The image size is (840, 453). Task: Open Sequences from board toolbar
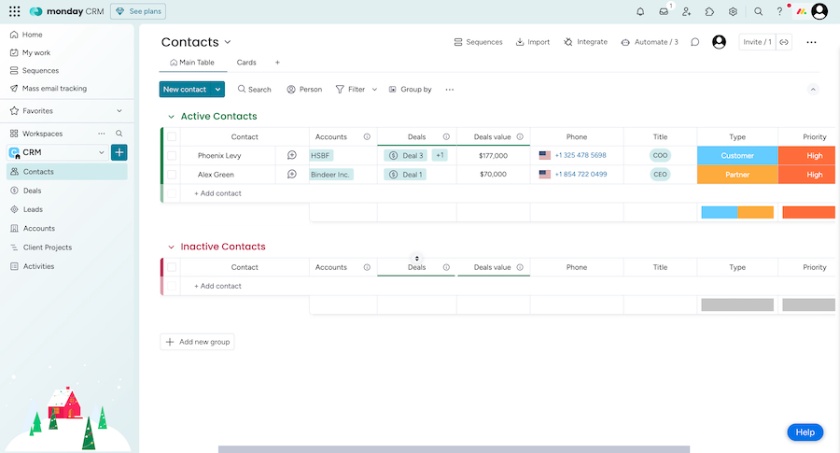[x=478, y=42]
